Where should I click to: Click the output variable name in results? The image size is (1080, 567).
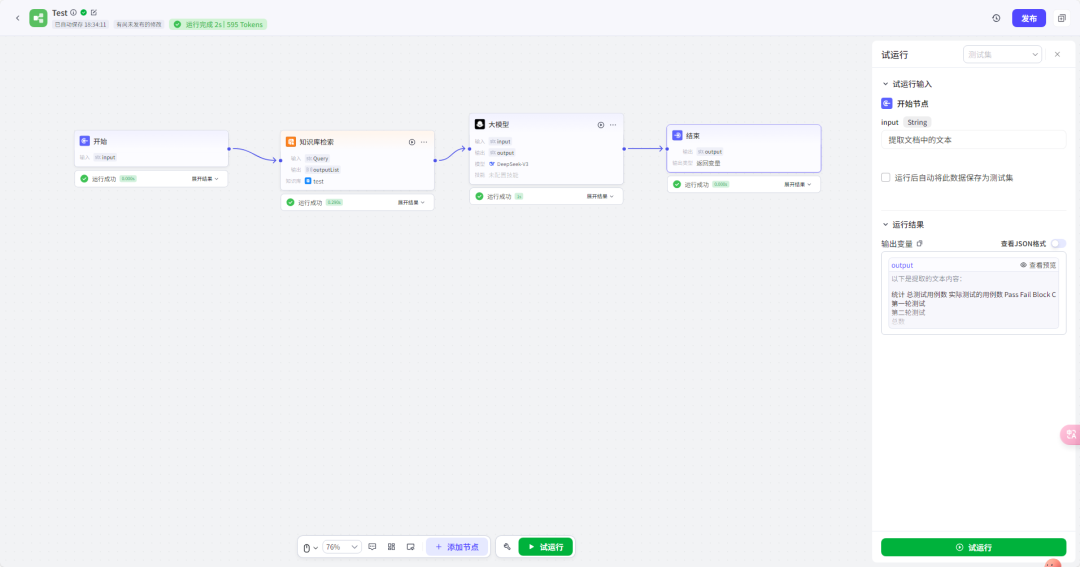902,265
